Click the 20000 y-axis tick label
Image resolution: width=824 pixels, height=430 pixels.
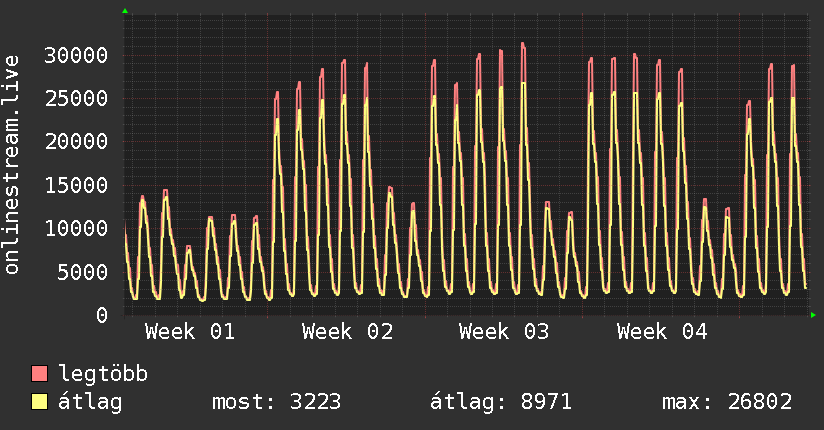pos(75,141)
